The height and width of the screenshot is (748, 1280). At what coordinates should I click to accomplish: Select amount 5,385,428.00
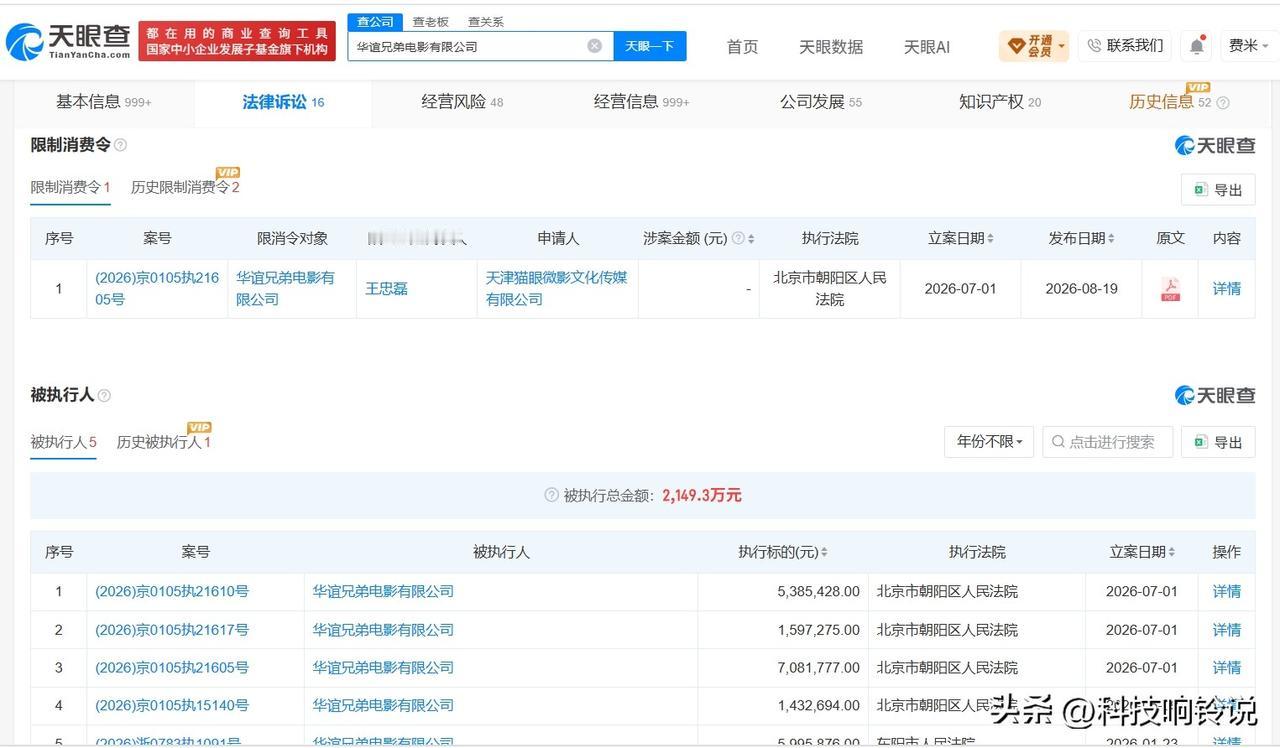point(818,592)
